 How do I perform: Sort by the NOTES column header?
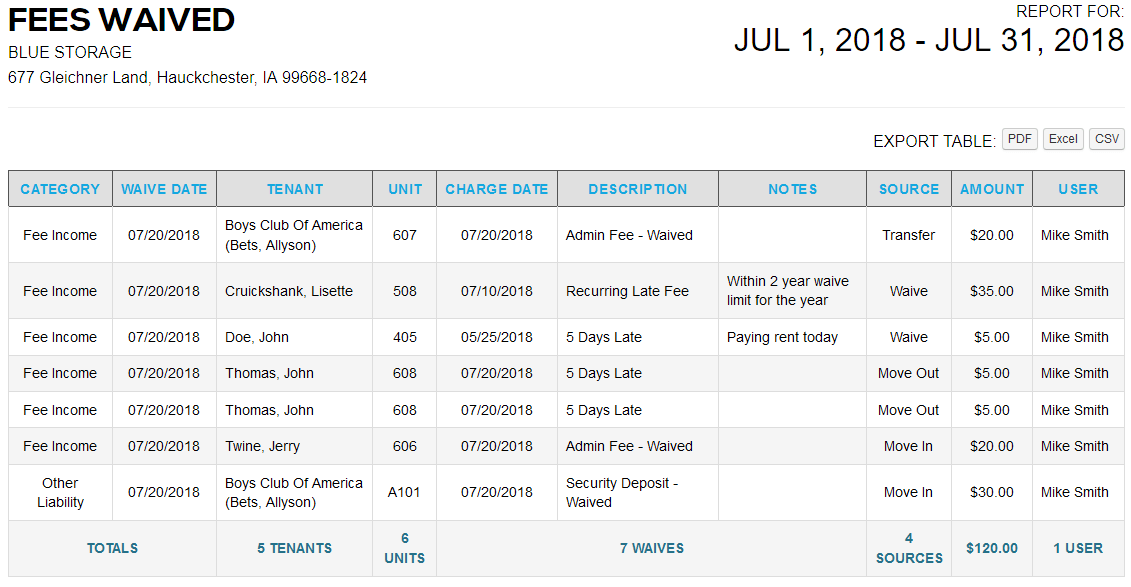(x=792, y=188)
